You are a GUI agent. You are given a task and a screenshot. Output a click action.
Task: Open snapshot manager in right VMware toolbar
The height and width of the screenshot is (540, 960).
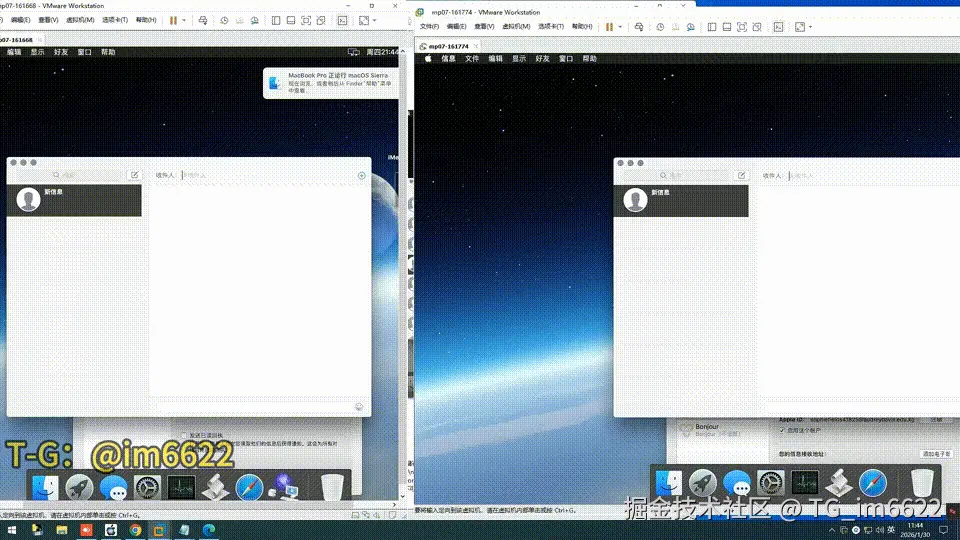690,27
